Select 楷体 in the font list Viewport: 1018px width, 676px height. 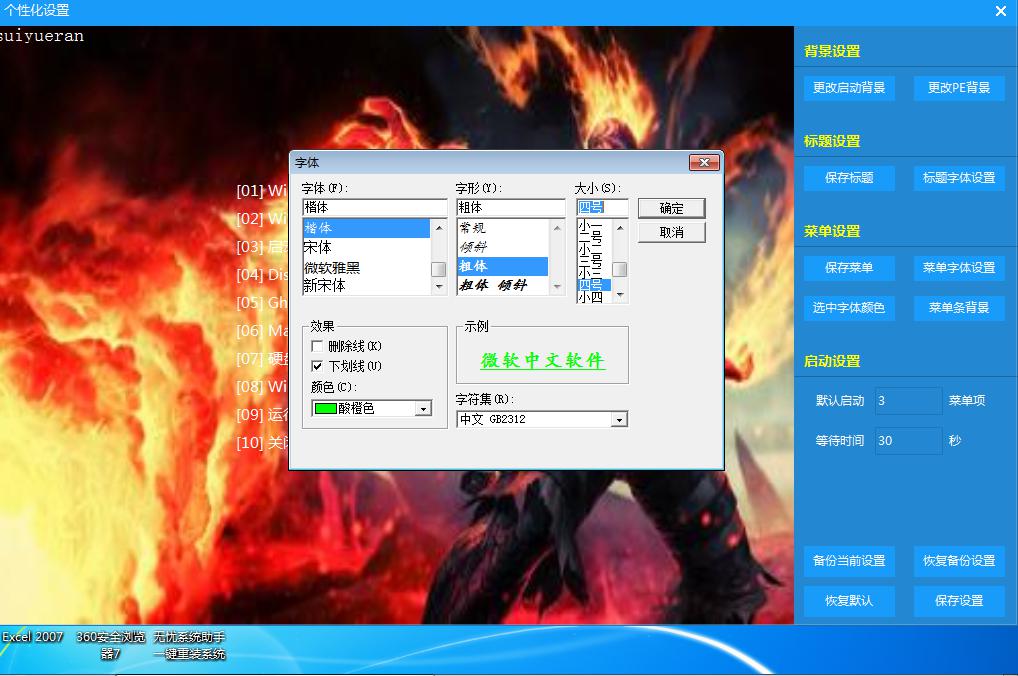pos(366,228)
